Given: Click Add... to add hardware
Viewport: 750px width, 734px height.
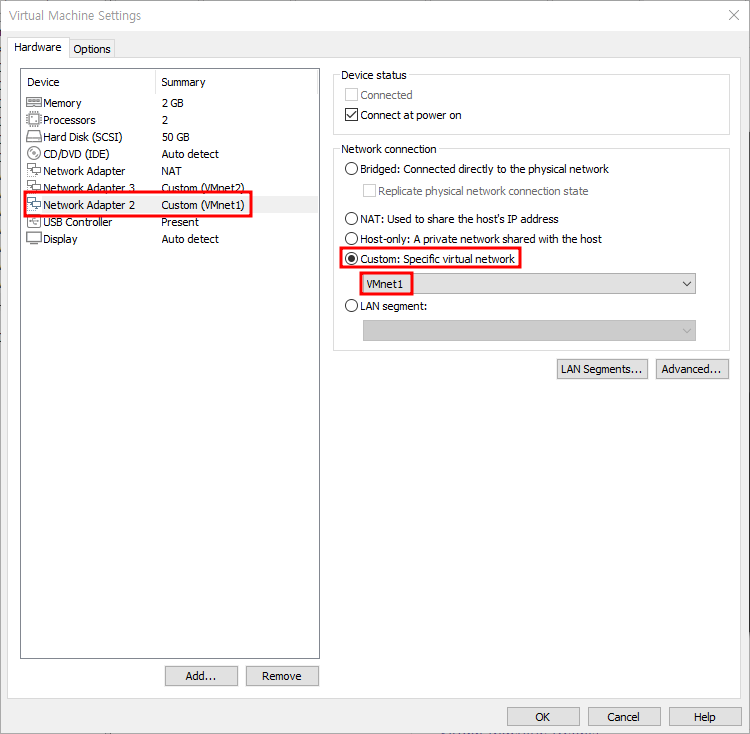Looking at the screenshot, I should coord(201,676).
